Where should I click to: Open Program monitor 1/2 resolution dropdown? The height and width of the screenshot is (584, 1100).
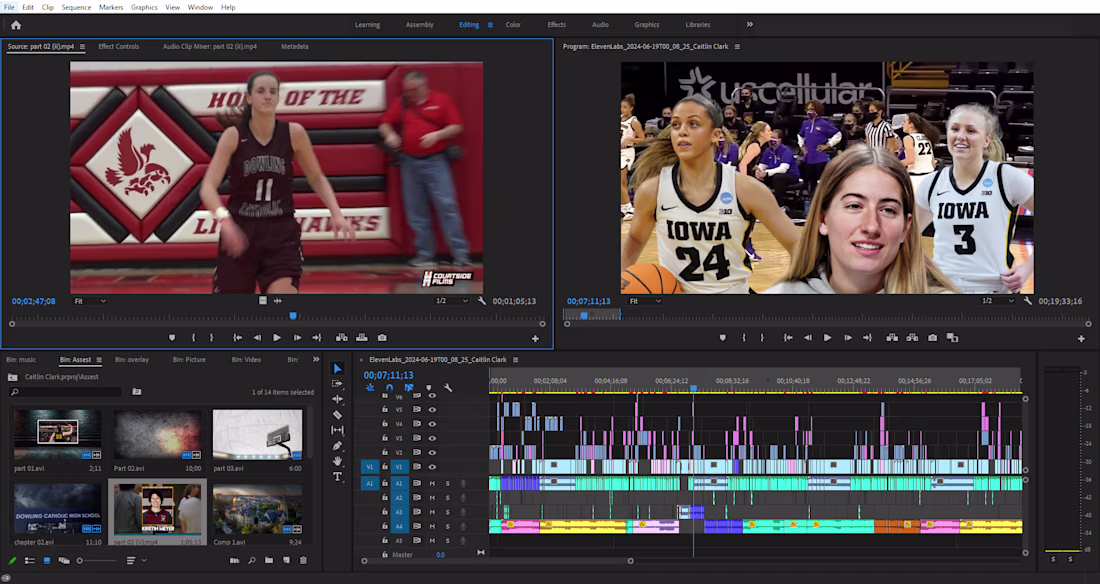point(996,300)
